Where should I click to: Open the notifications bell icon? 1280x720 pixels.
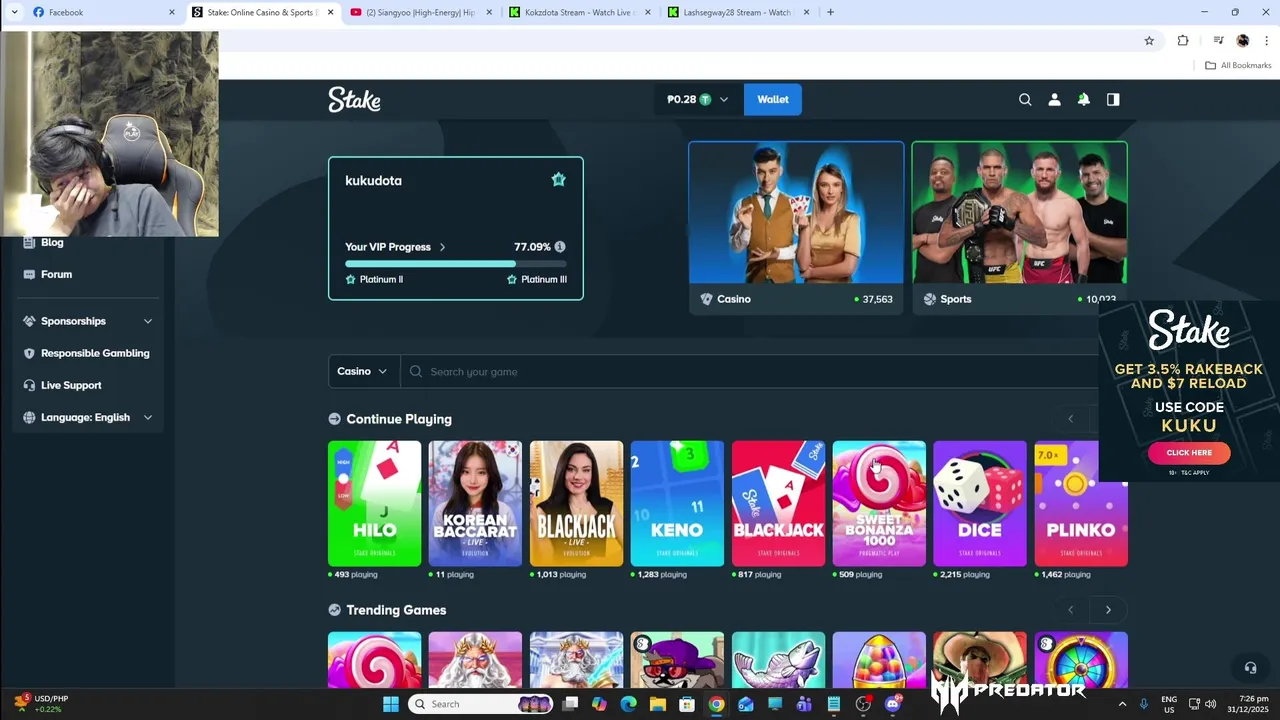(x=1083, y=100)
